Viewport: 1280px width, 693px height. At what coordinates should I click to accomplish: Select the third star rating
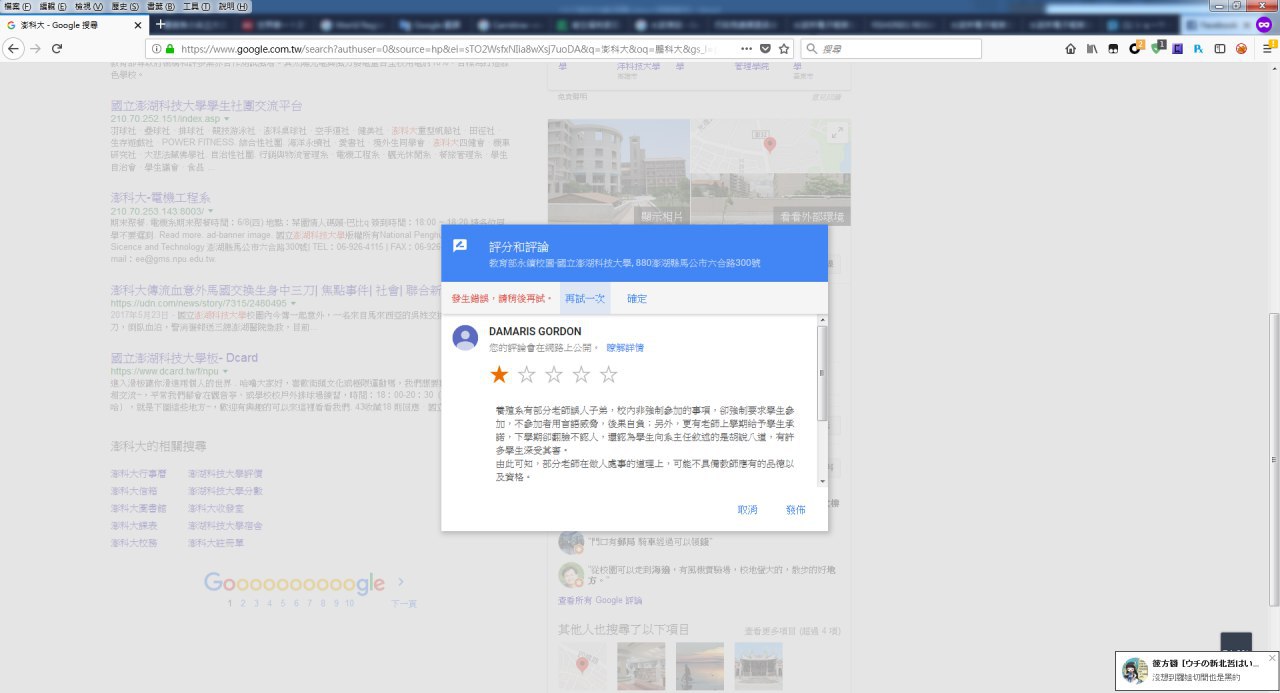pos(554,375)
